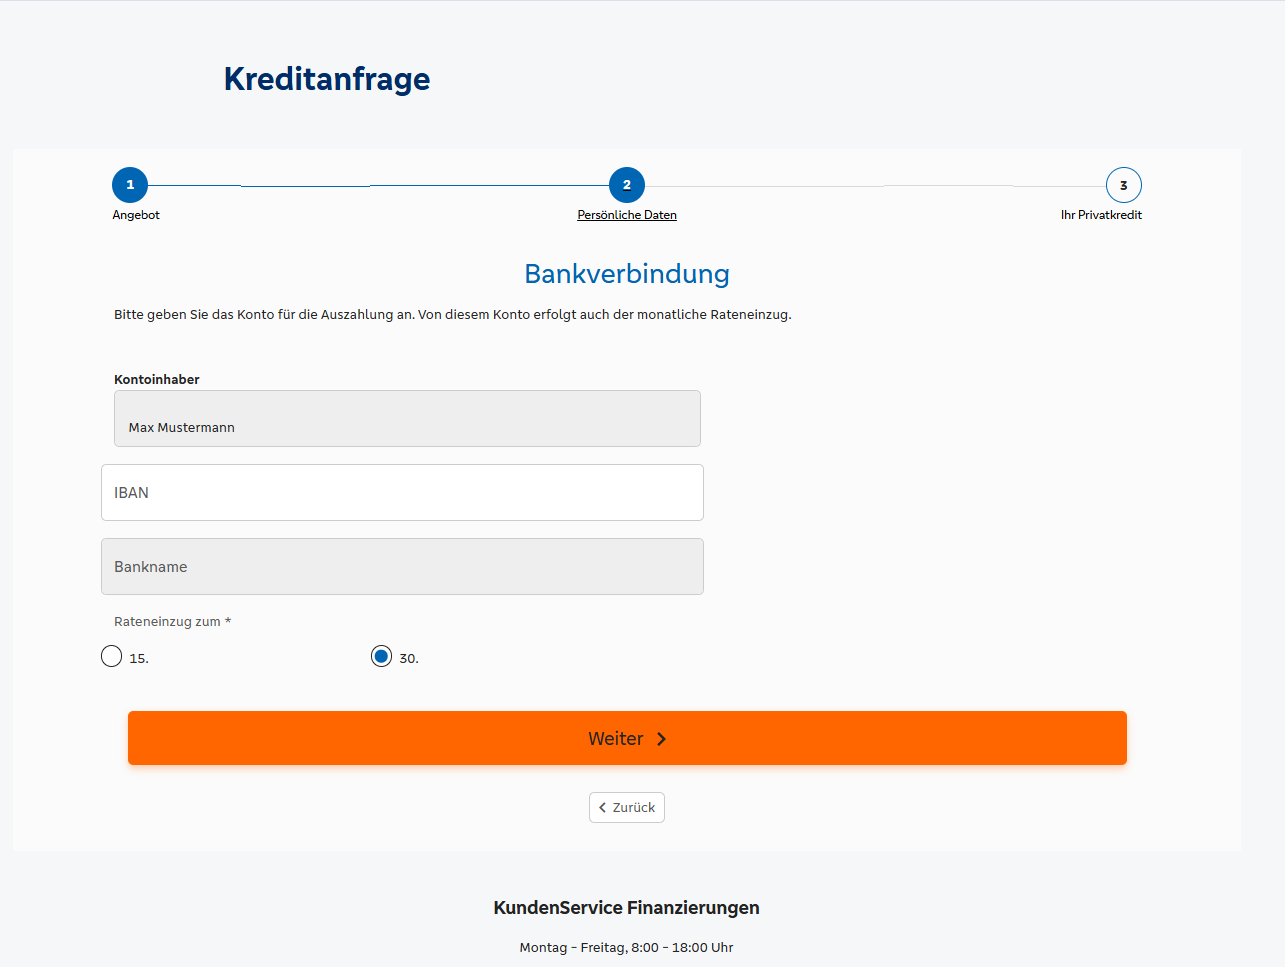The height and width of the screenshot is (967, 1285).
Task: Click the left chevron icon beside Zurück
Action: (602, 808)
